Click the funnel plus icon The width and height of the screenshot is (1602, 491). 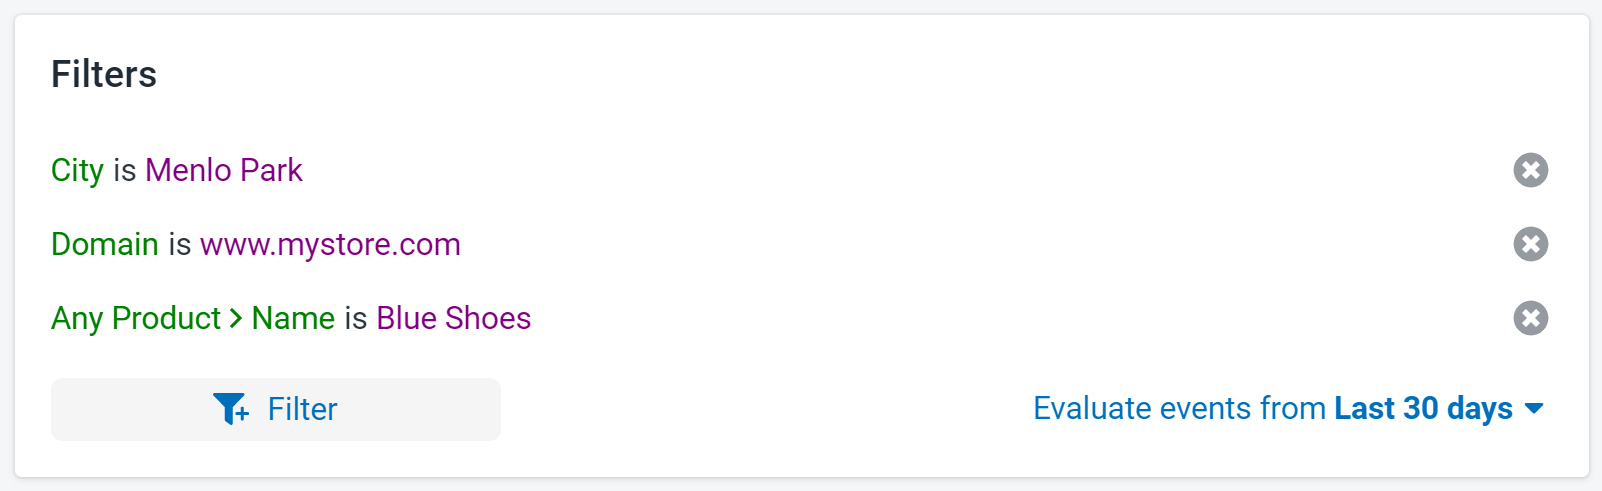point(231,409)
